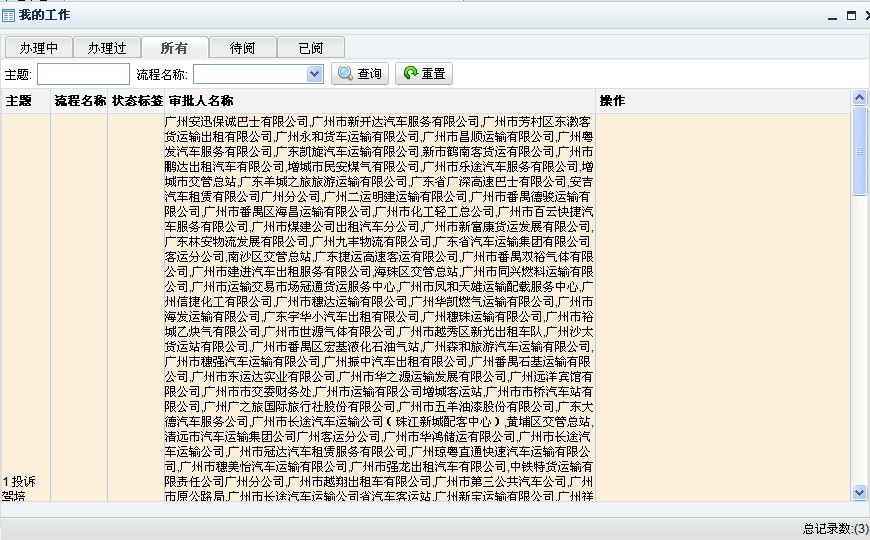Open the 待阅 tab
870x540 pixels.
(x=242, y=48)
